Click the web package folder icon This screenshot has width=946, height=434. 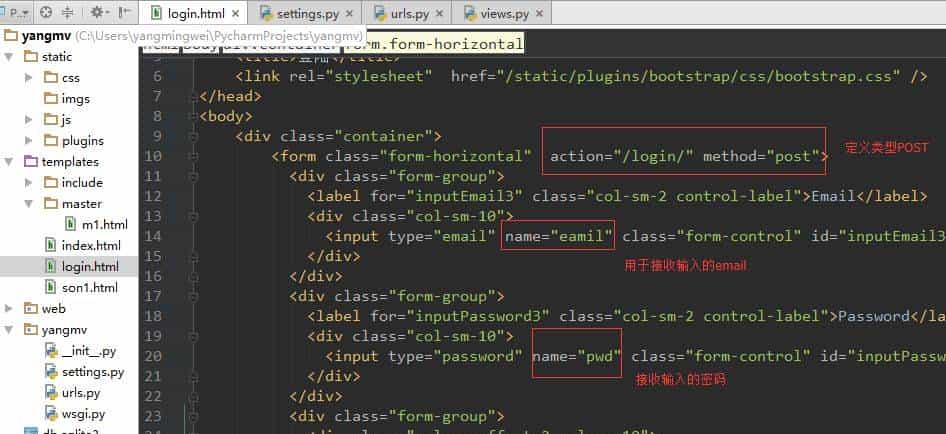tap(31, 308)
